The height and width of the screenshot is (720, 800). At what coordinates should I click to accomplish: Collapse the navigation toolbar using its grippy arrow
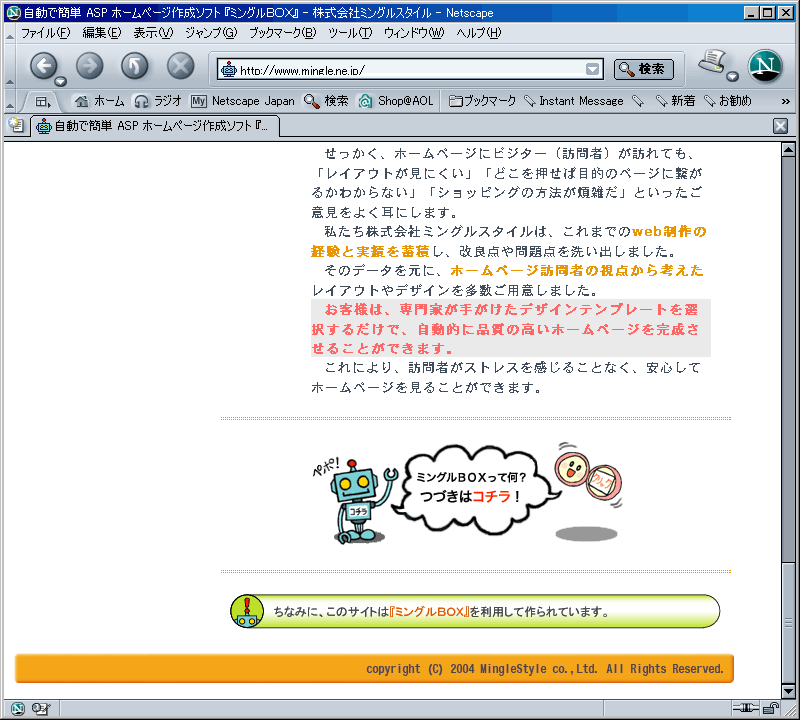point(10,67)
